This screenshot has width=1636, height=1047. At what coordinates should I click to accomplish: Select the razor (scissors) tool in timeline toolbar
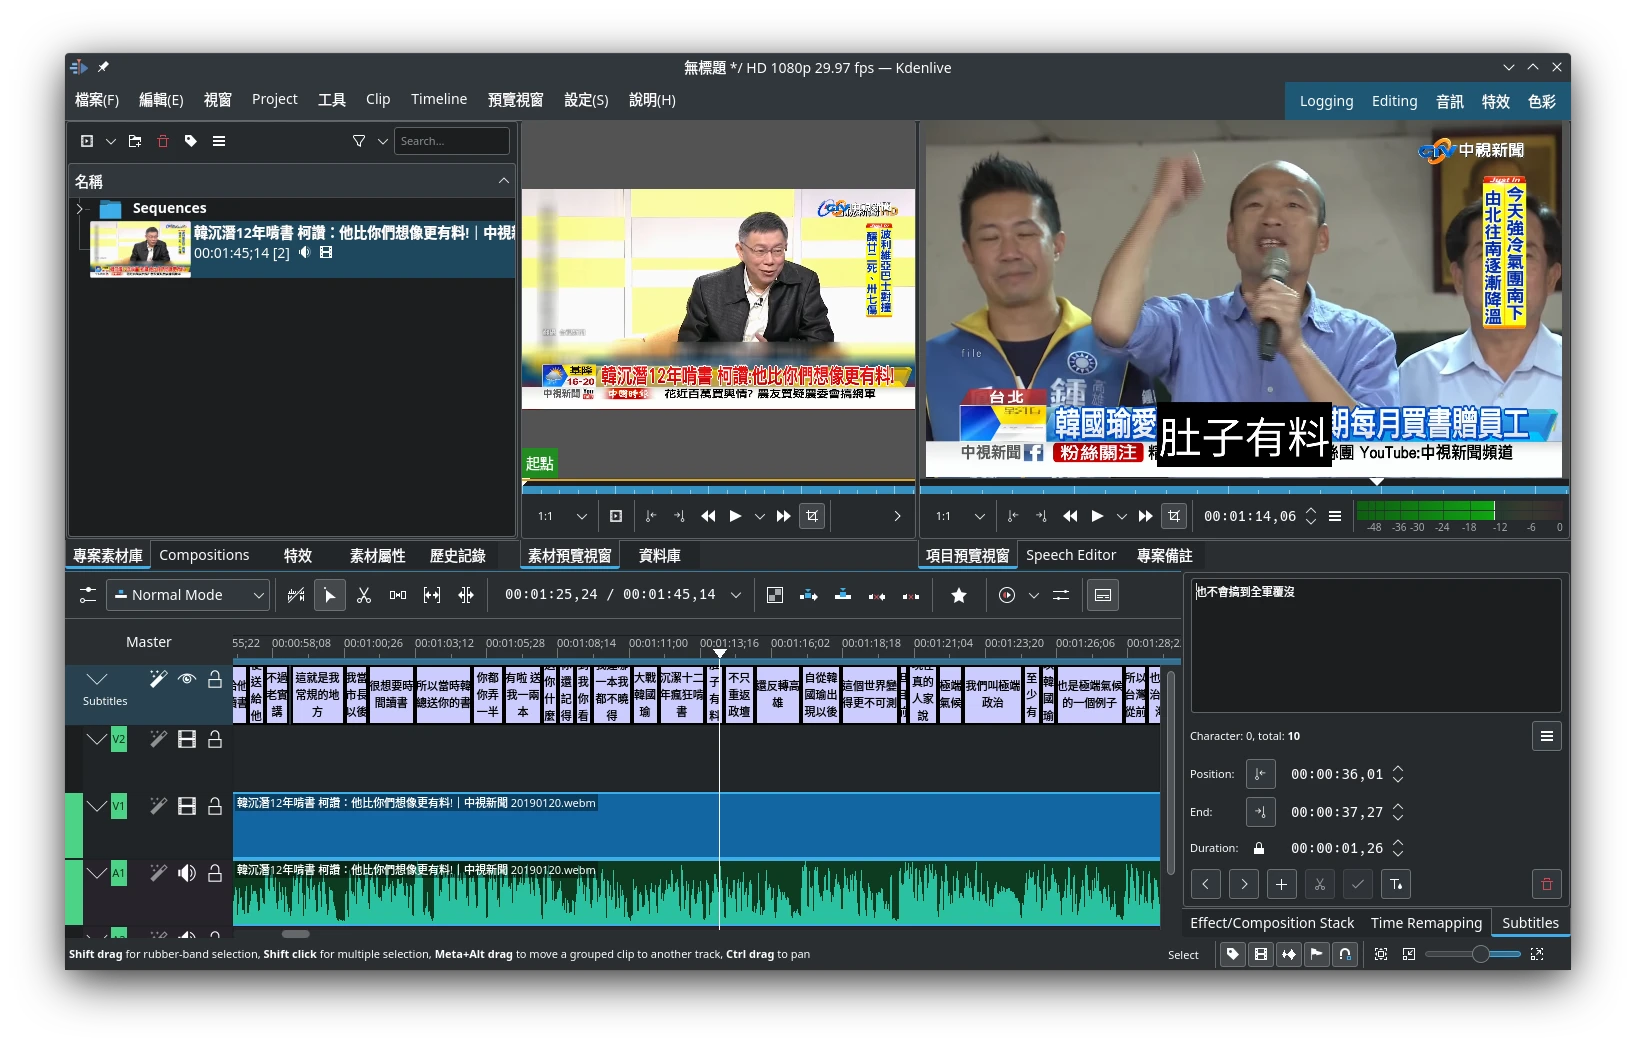[x=364, y=595]
